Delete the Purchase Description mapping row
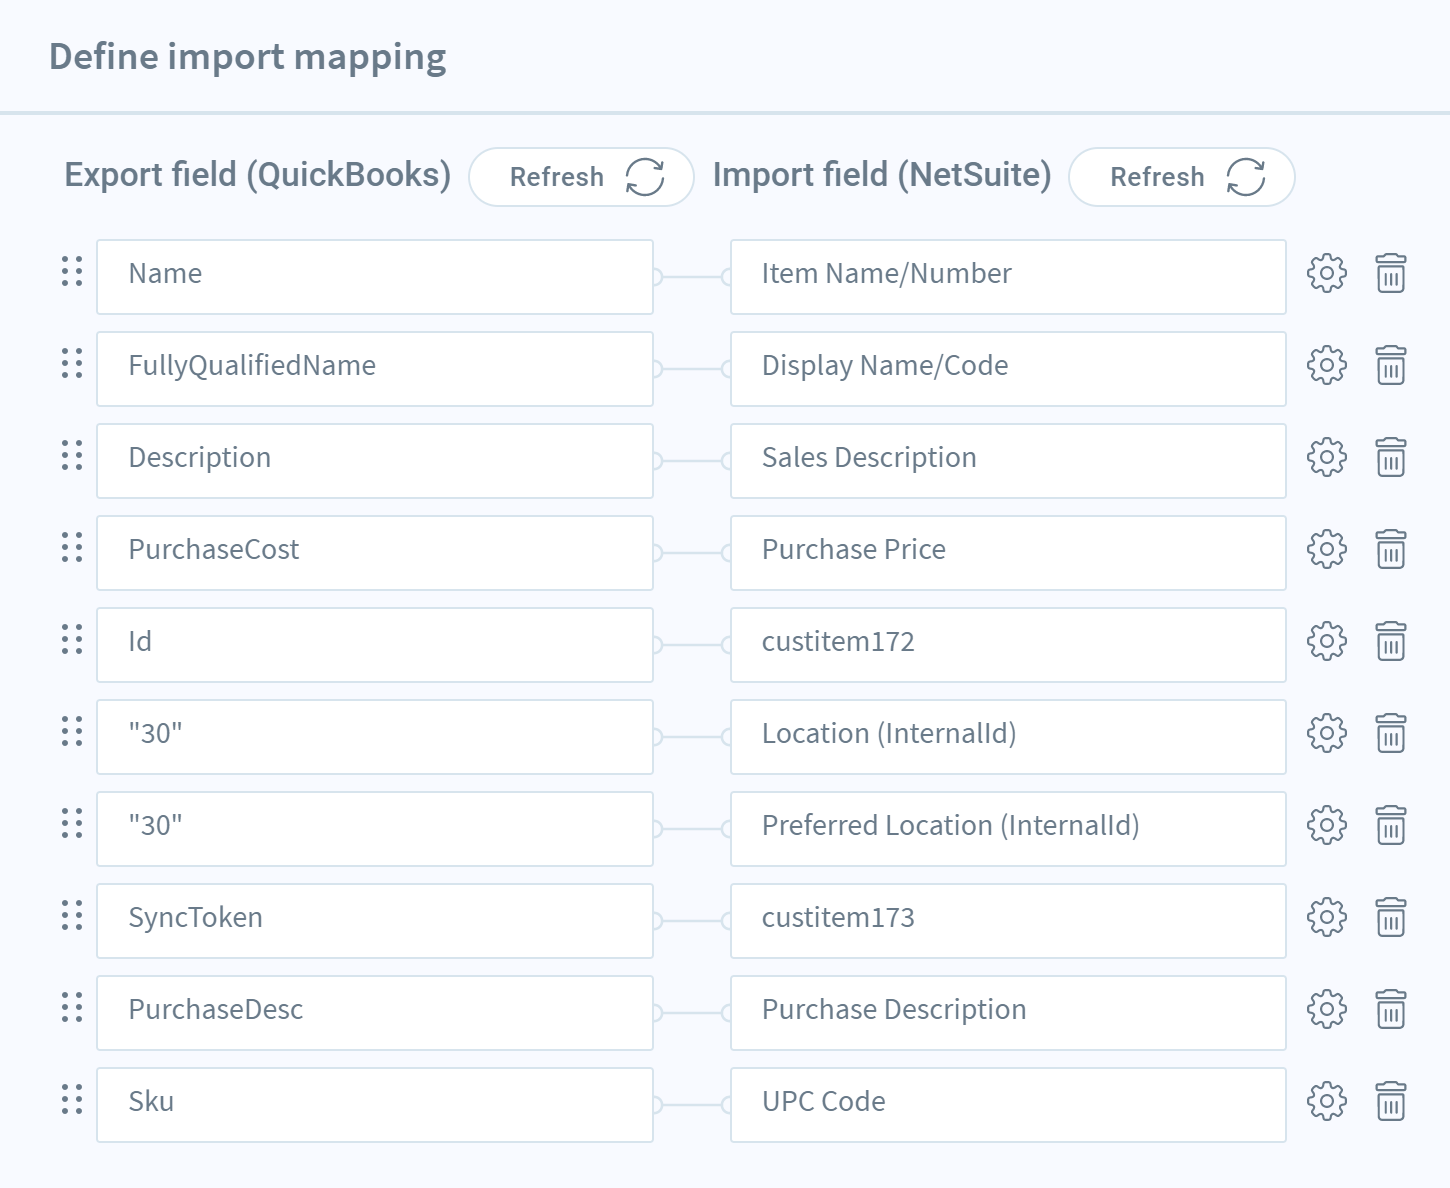 pyautogui.click(x=1391, y=1009)
